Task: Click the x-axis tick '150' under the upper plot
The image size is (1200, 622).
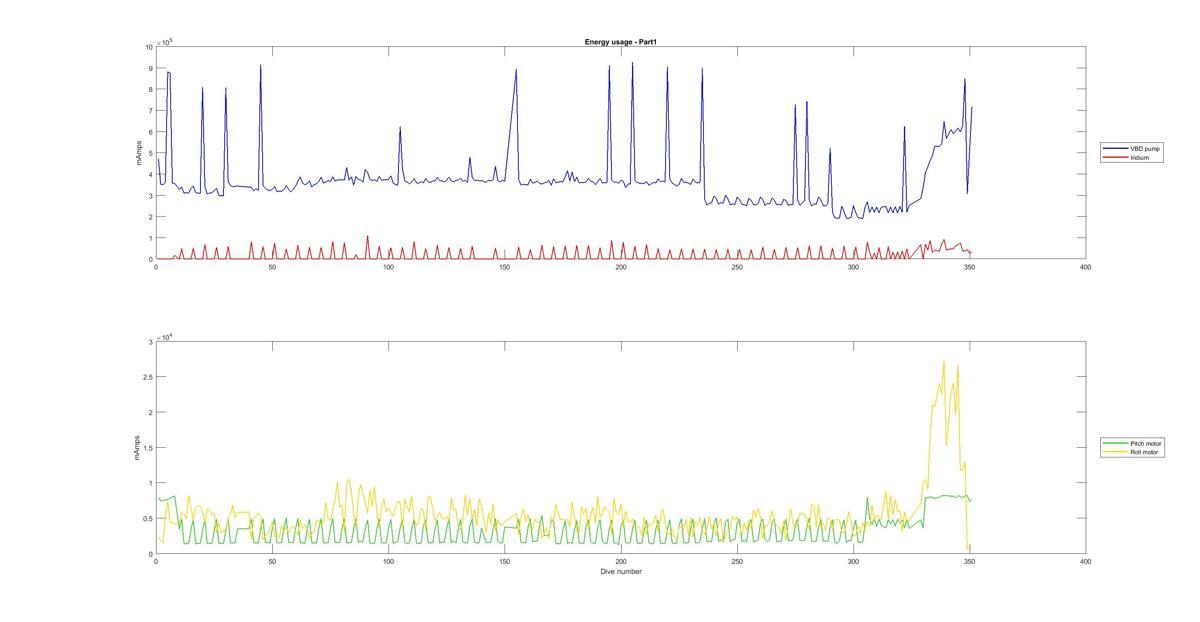Action: pos(504,267)
